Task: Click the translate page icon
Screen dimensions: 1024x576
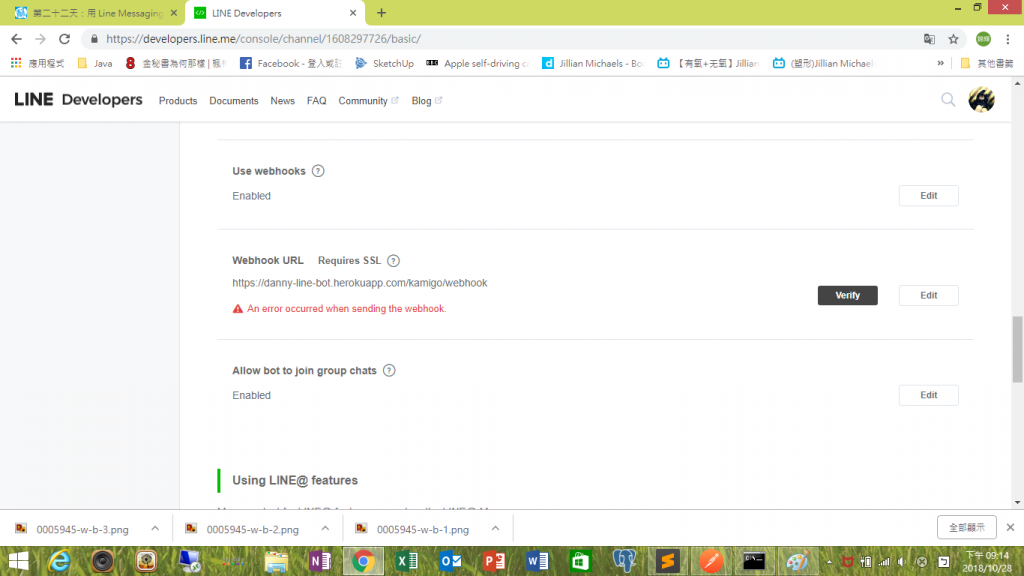Action: click(x=929, y=39)
